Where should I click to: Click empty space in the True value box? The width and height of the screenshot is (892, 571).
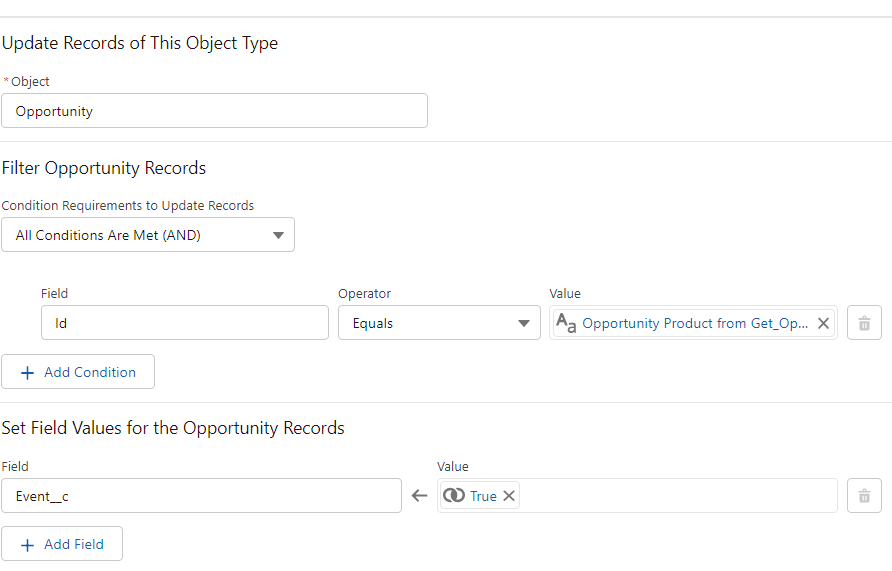680,496
